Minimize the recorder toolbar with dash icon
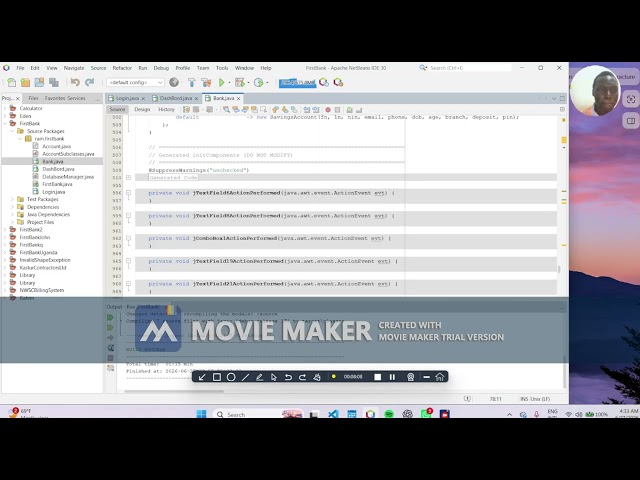Image resolution: width=640 pixels, height=480 pixels. 427,377
